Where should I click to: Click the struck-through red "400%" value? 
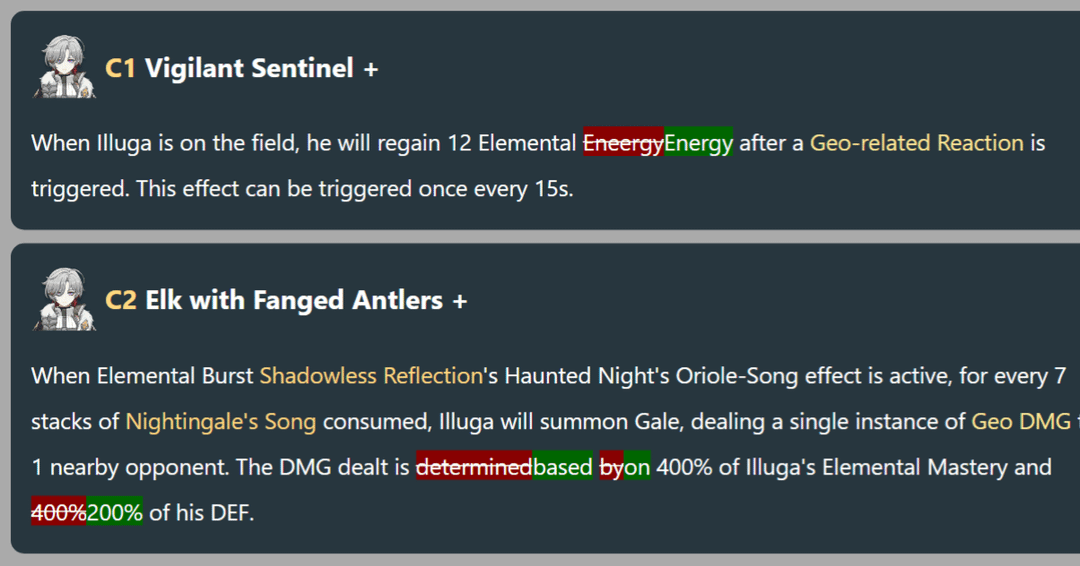point(58,513)
